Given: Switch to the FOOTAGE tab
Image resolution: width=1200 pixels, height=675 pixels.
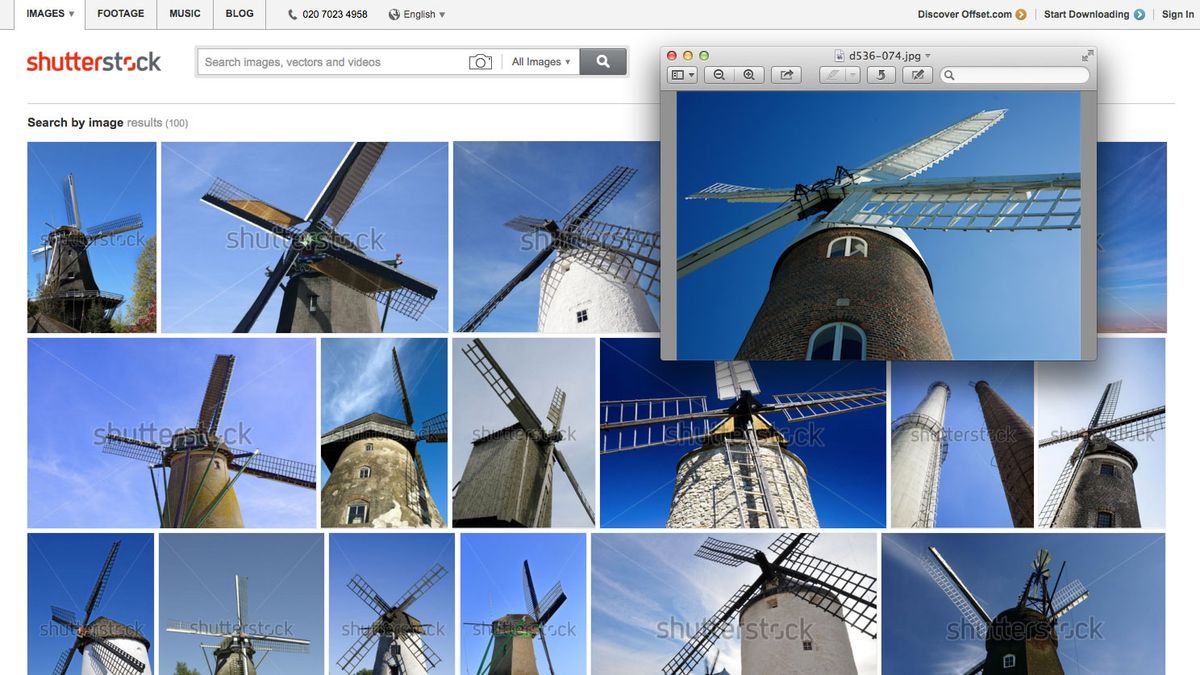Looking at the screenshot, I should 120,14.
